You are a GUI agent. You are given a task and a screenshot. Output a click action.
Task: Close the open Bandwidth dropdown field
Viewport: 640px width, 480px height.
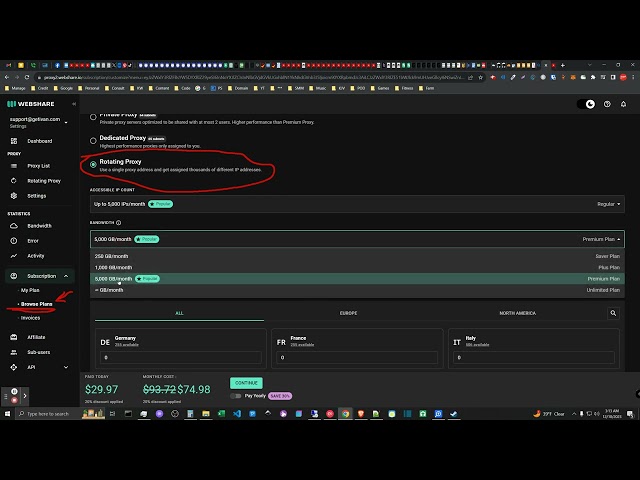(x=357, y=239)
